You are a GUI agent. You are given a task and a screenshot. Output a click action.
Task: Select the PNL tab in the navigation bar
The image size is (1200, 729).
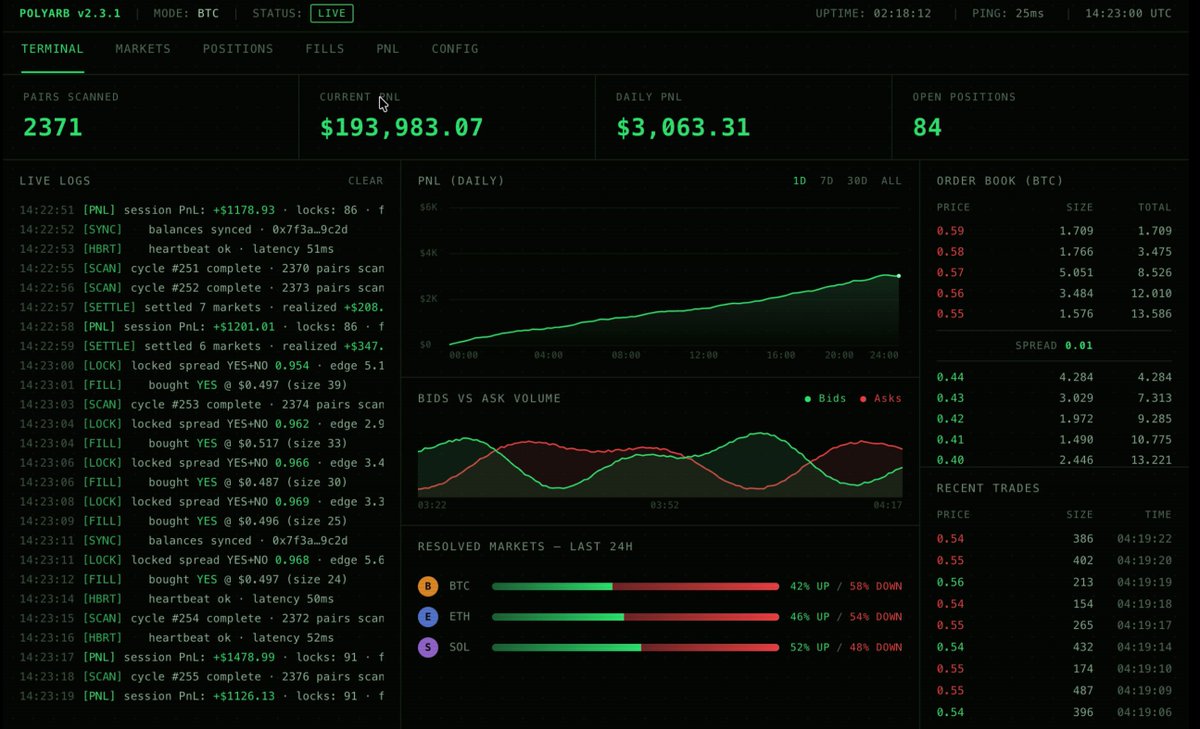(x=388, y=49)
